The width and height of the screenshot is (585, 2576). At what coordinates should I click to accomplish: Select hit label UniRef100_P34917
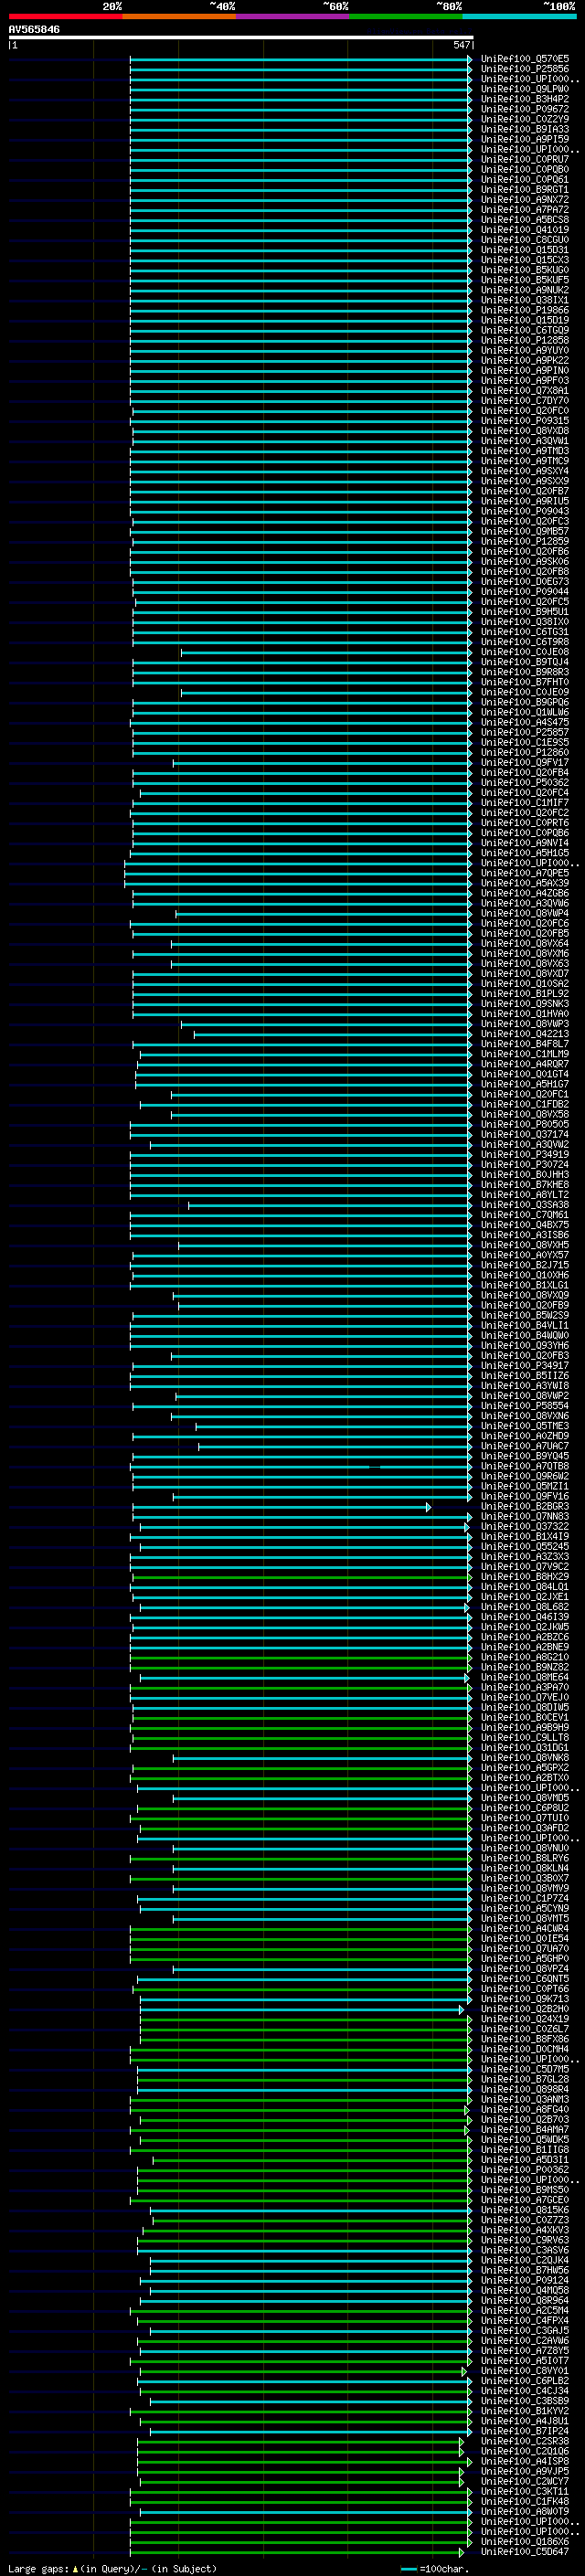[525, 1365]
